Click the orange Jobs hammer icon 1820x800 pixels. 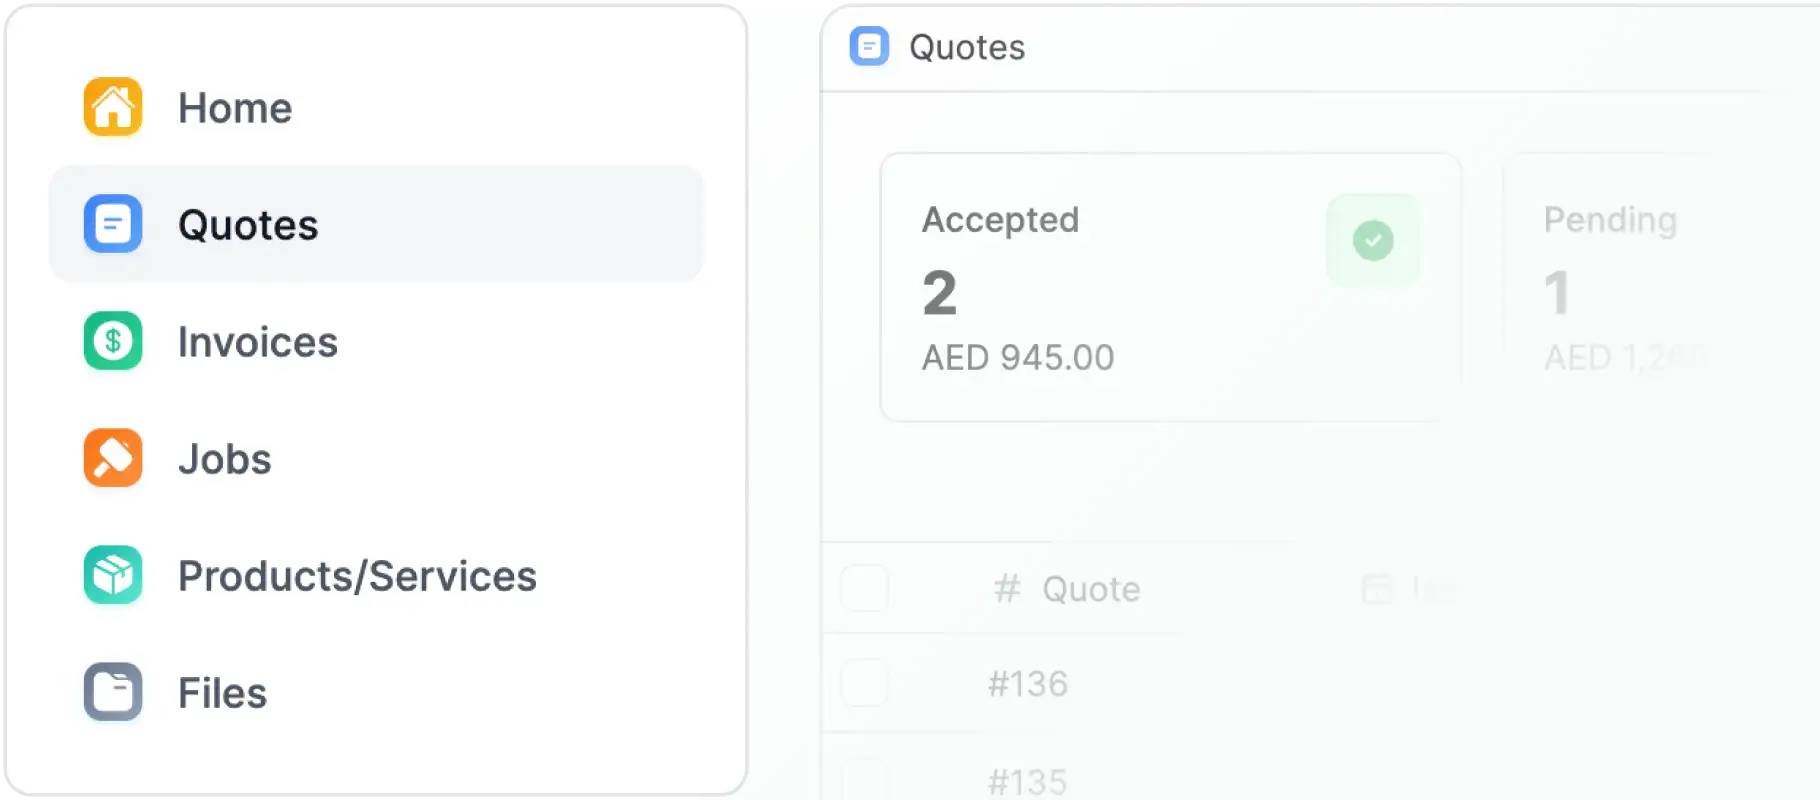pos(113,458)
